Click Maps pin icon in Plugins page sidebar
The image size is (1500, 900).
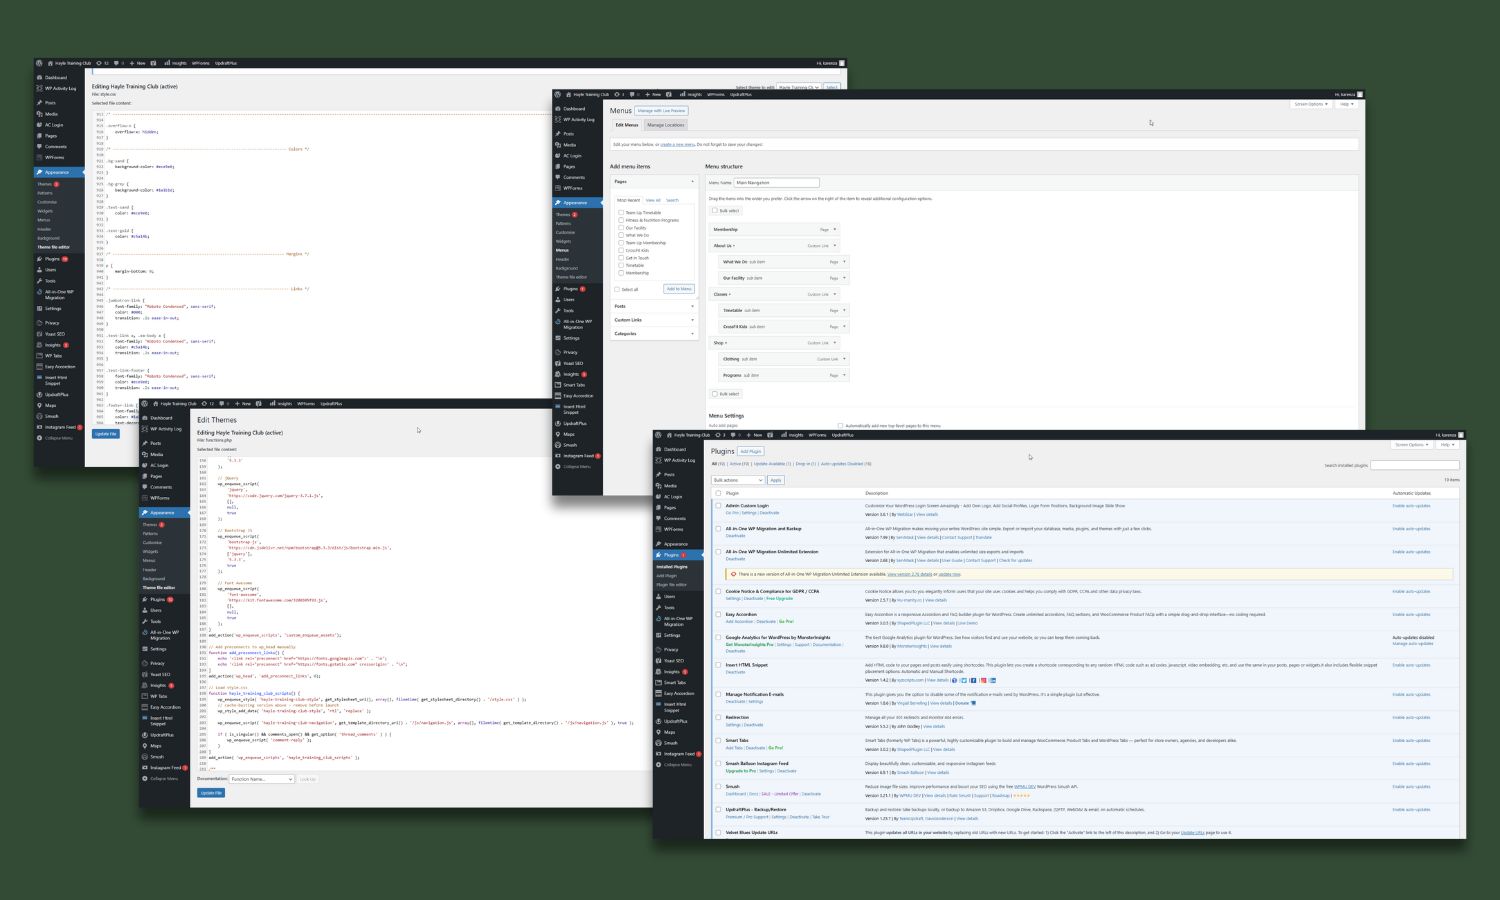[x=659, y=732]
